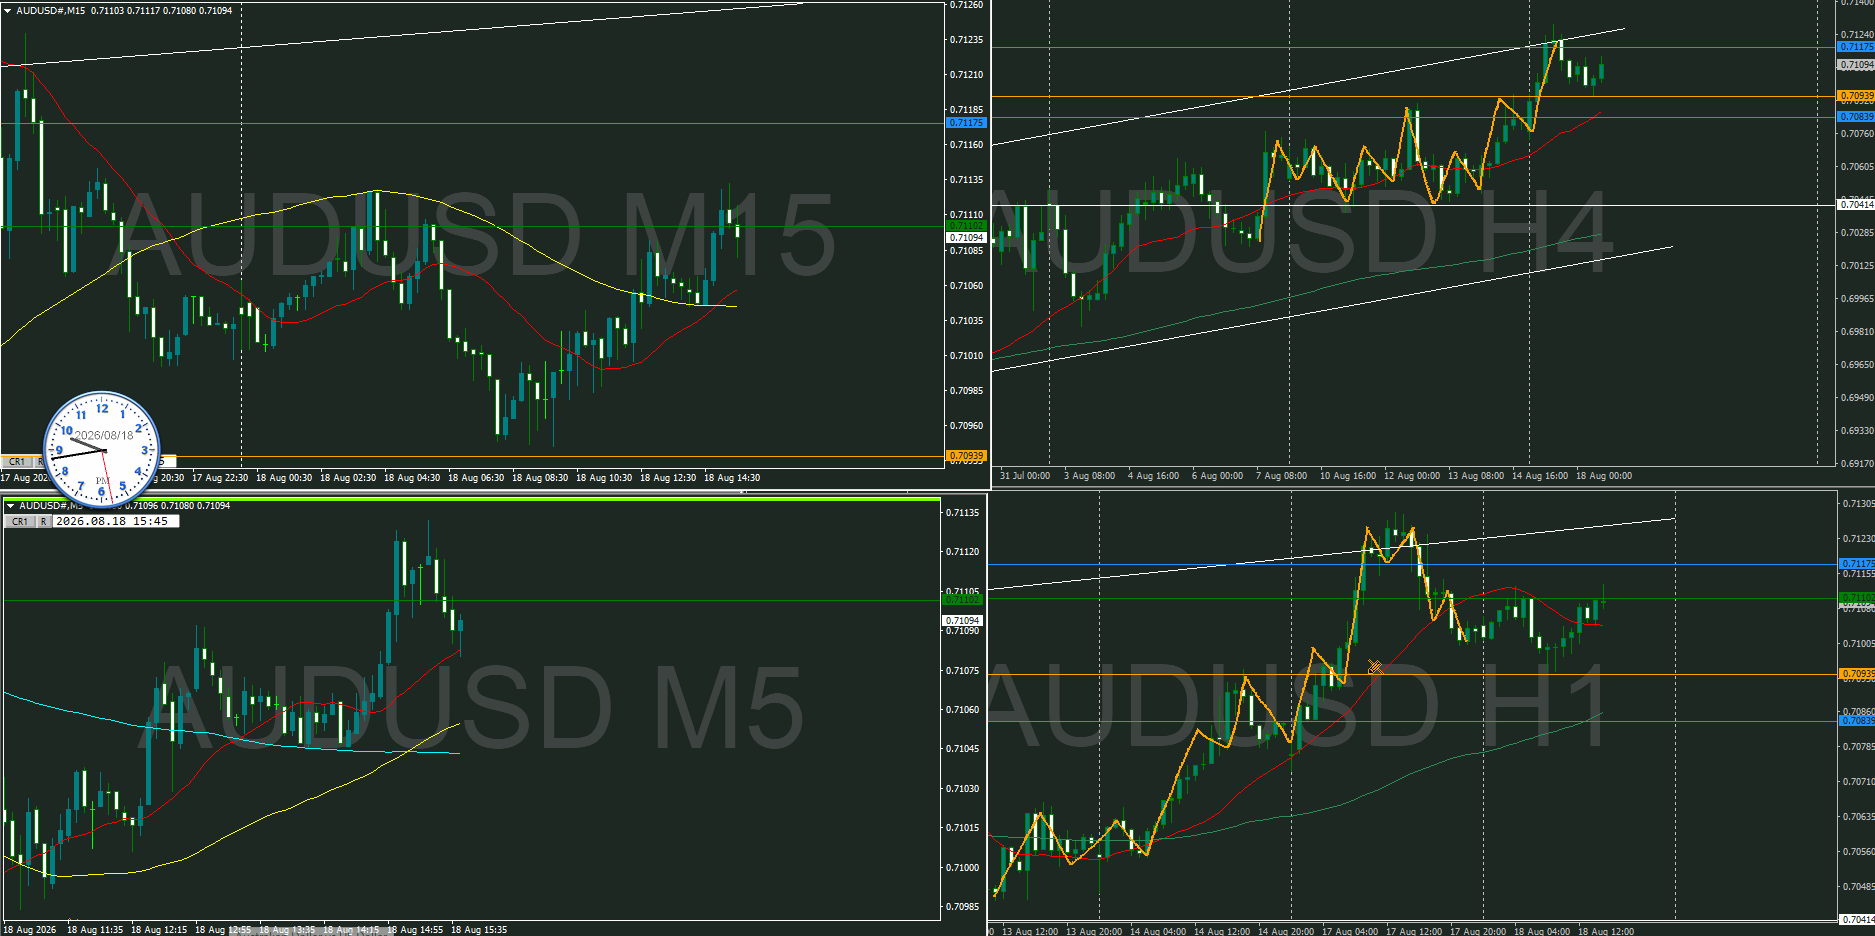Click the green 0.71102 price label on H1 chart
This screenshot has height=936, width=1875.
(1857, 598)
